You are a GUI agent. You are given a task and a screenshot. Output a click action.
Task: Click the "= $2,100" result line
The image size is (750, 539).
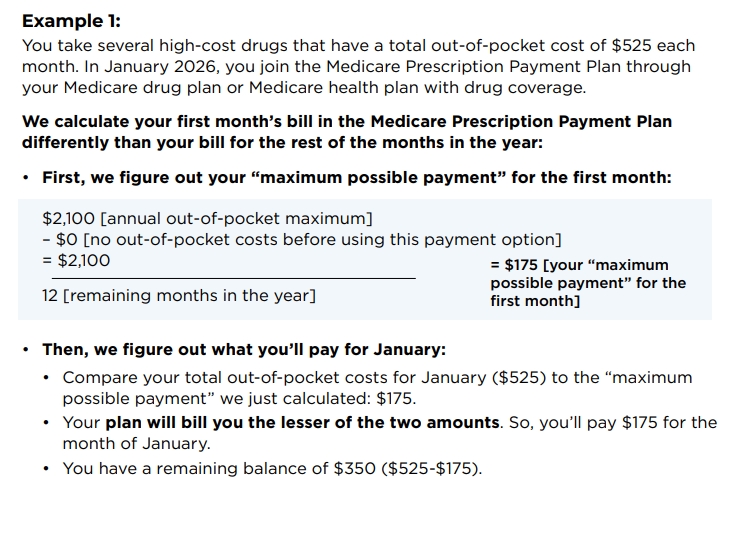(x=77, y=261)
